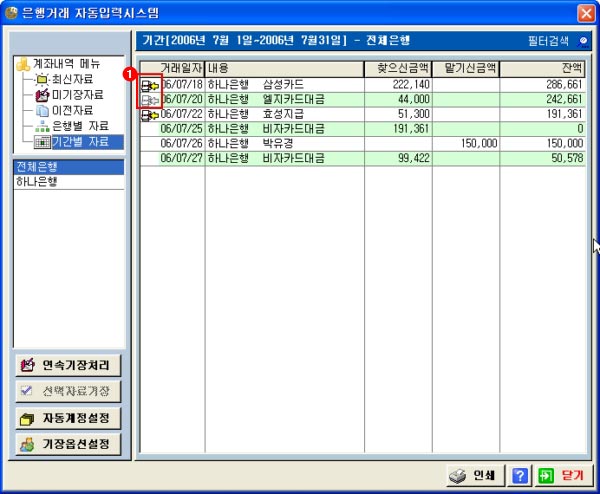Click withdrawal amount 191,361
This screenshot has width=600, height=494.
coord(411,129)
